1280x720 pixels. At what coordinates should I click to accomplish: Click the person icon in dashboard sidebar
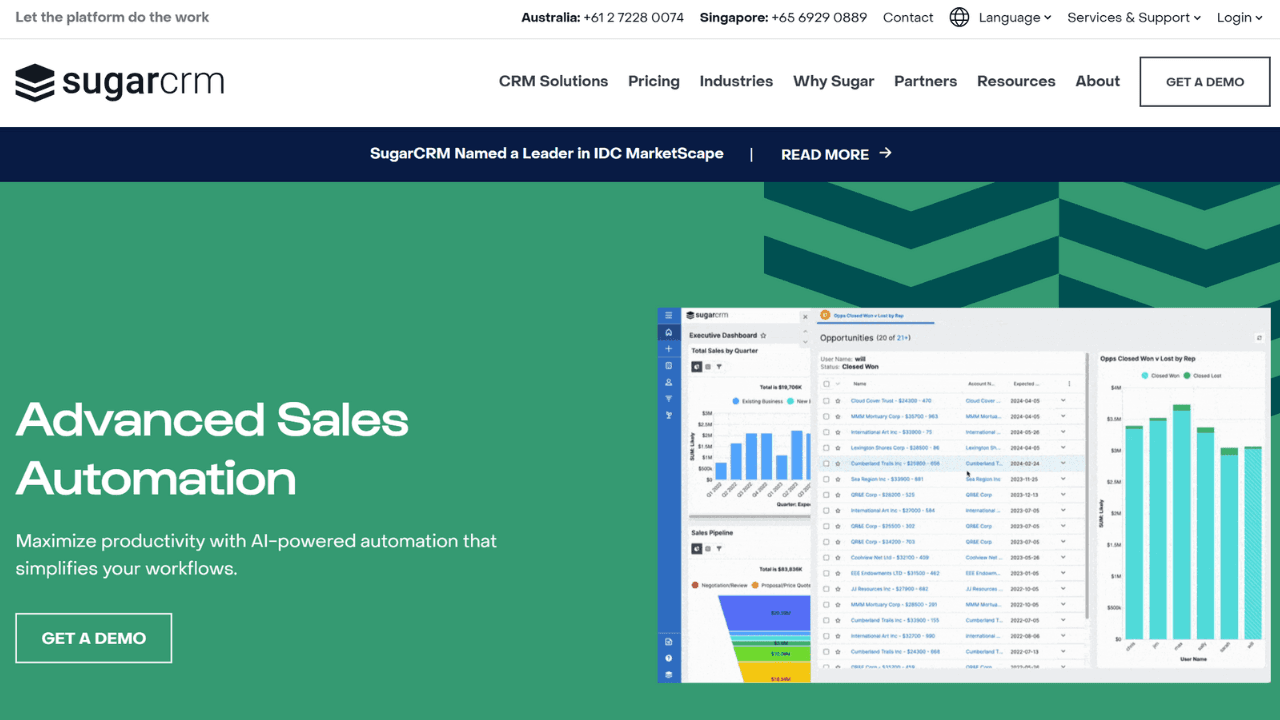(668, 382)
